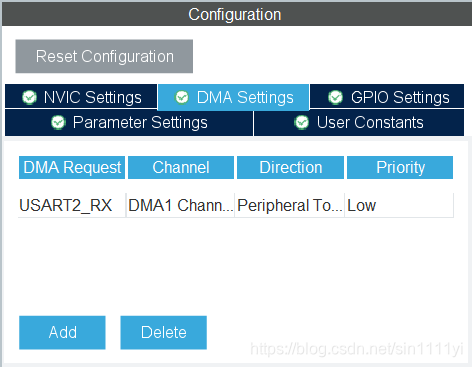The image size is (472, 367).
Task: Click the Priority column header
Action: 400,167
